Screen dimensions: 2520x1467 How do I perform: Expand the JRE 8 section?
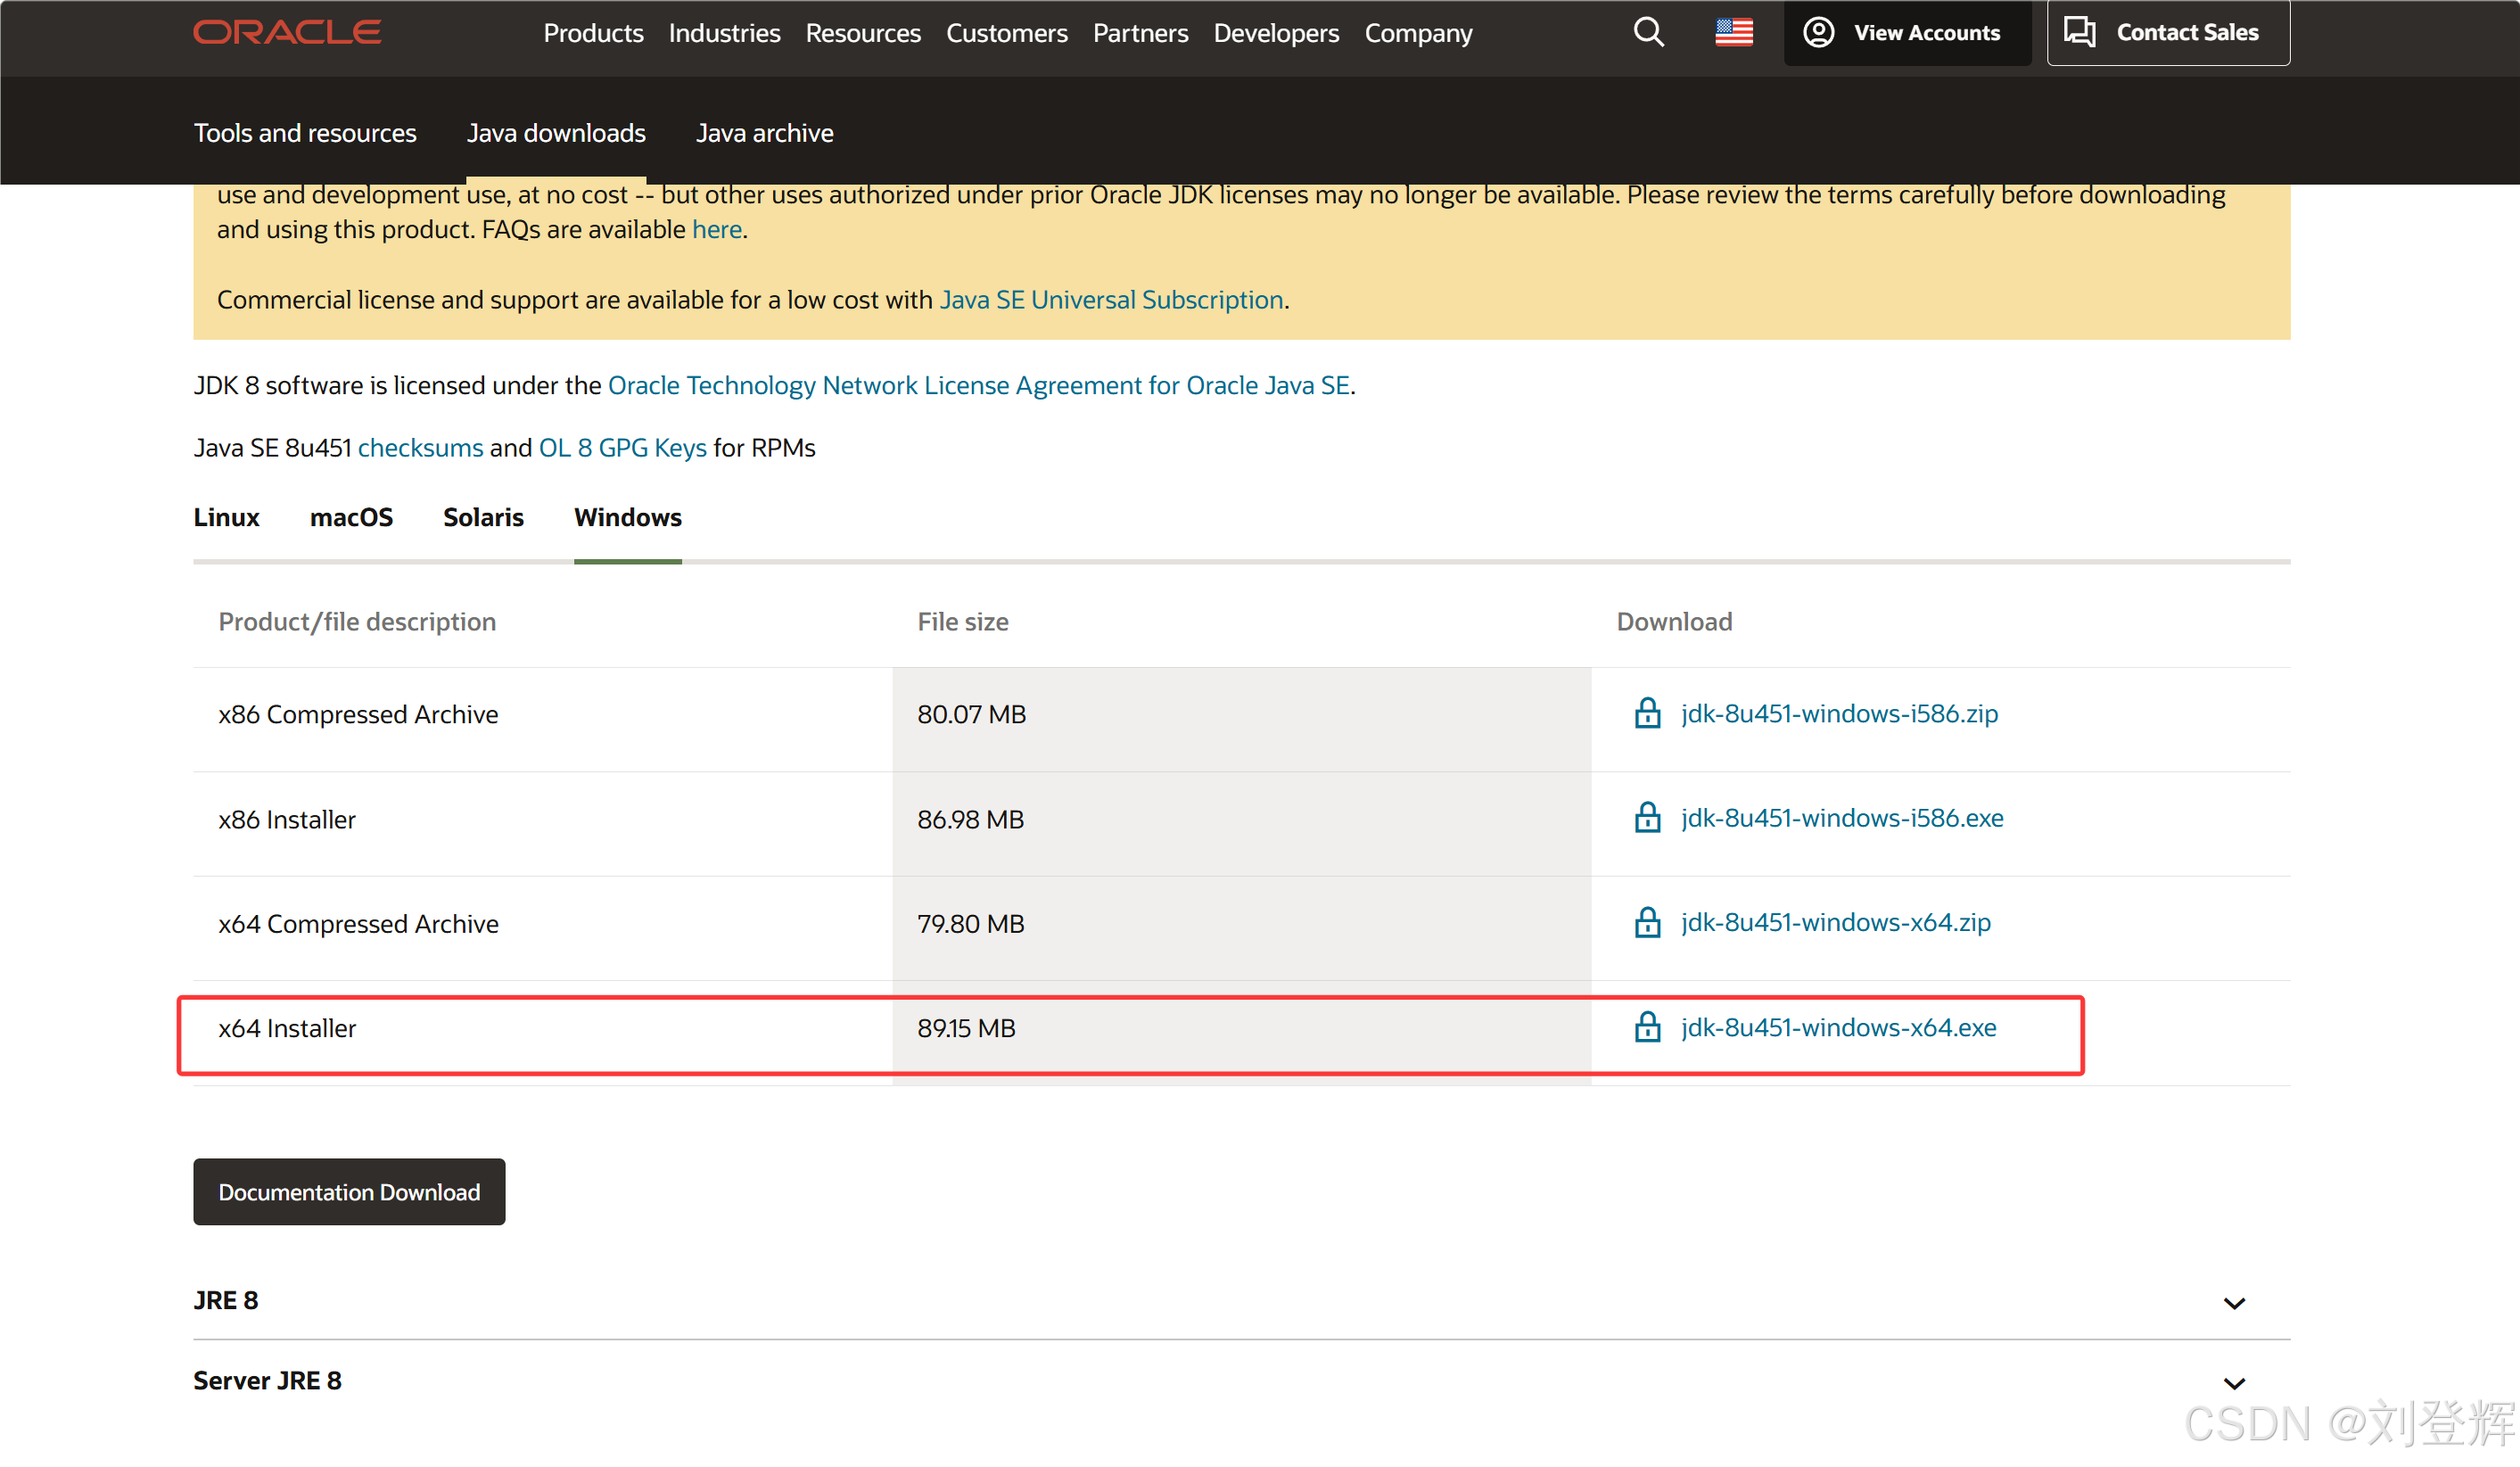(x=2233, y=1302)
